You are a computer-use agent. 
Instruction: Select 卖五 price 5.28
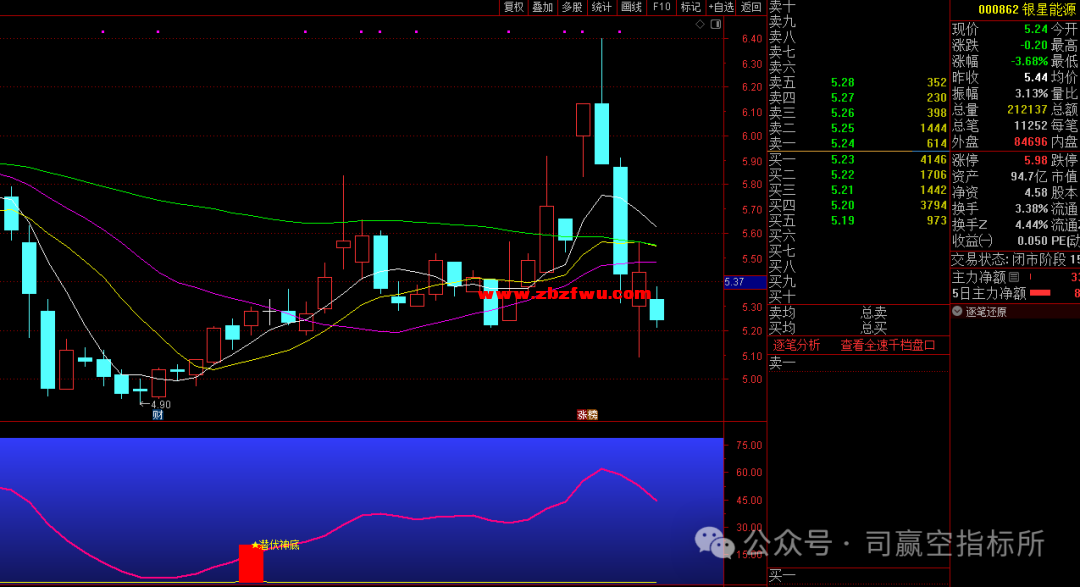(842, 83)
